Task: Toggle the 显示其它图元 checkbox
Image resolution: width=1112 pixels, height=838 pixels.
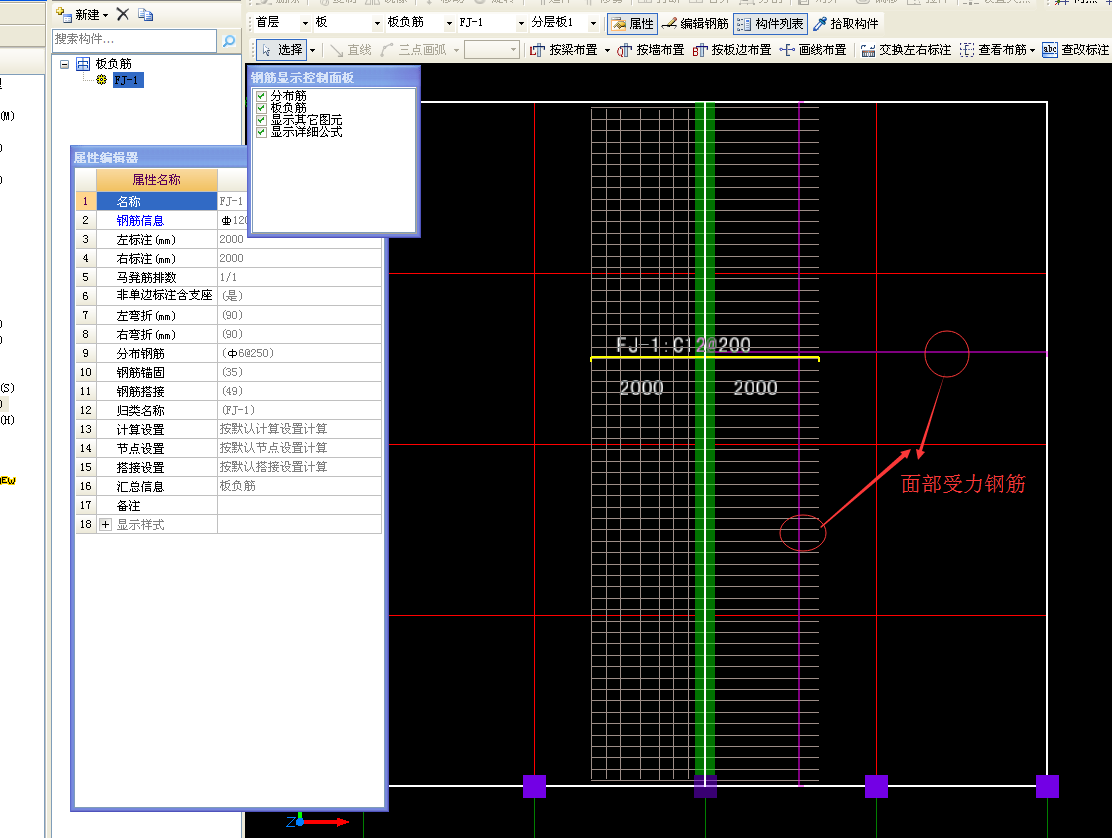Action: [x=261, y=120]
